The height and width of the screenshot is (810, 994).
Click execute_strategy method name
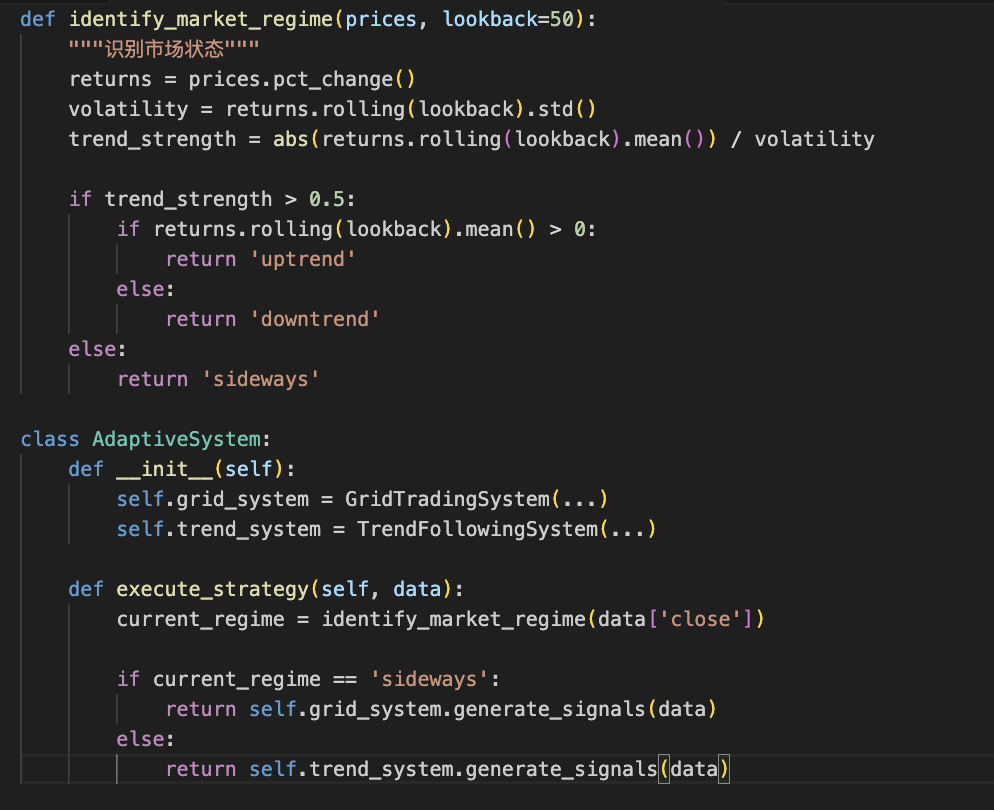point(212,589)
